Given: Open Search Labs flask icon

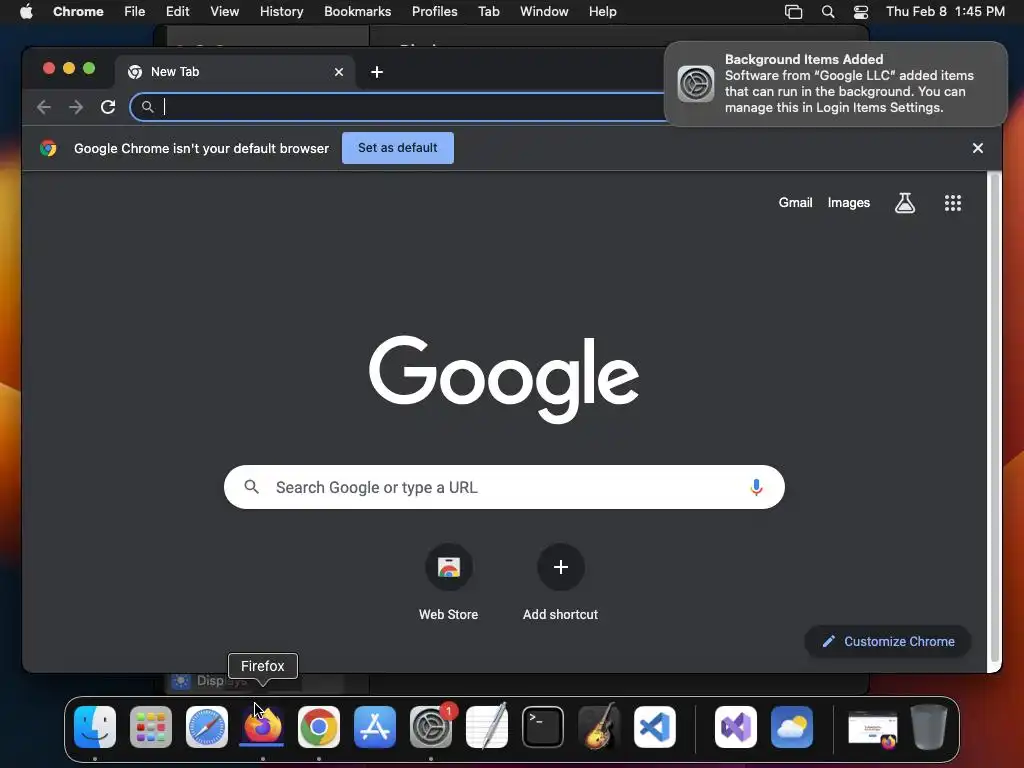Looking at the screenshot, I should [x=904, y=203].
